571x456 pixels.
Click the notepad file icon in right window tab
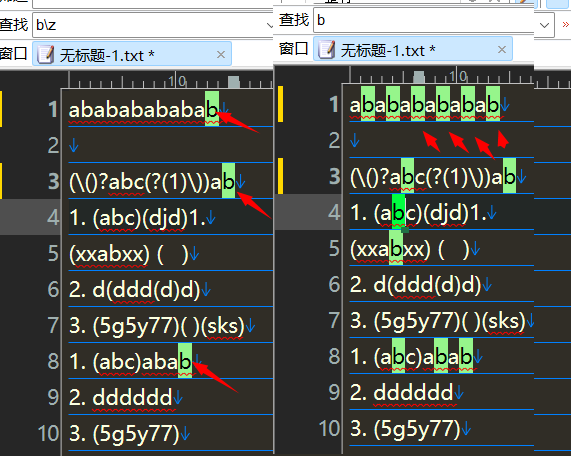pos(327,50)
